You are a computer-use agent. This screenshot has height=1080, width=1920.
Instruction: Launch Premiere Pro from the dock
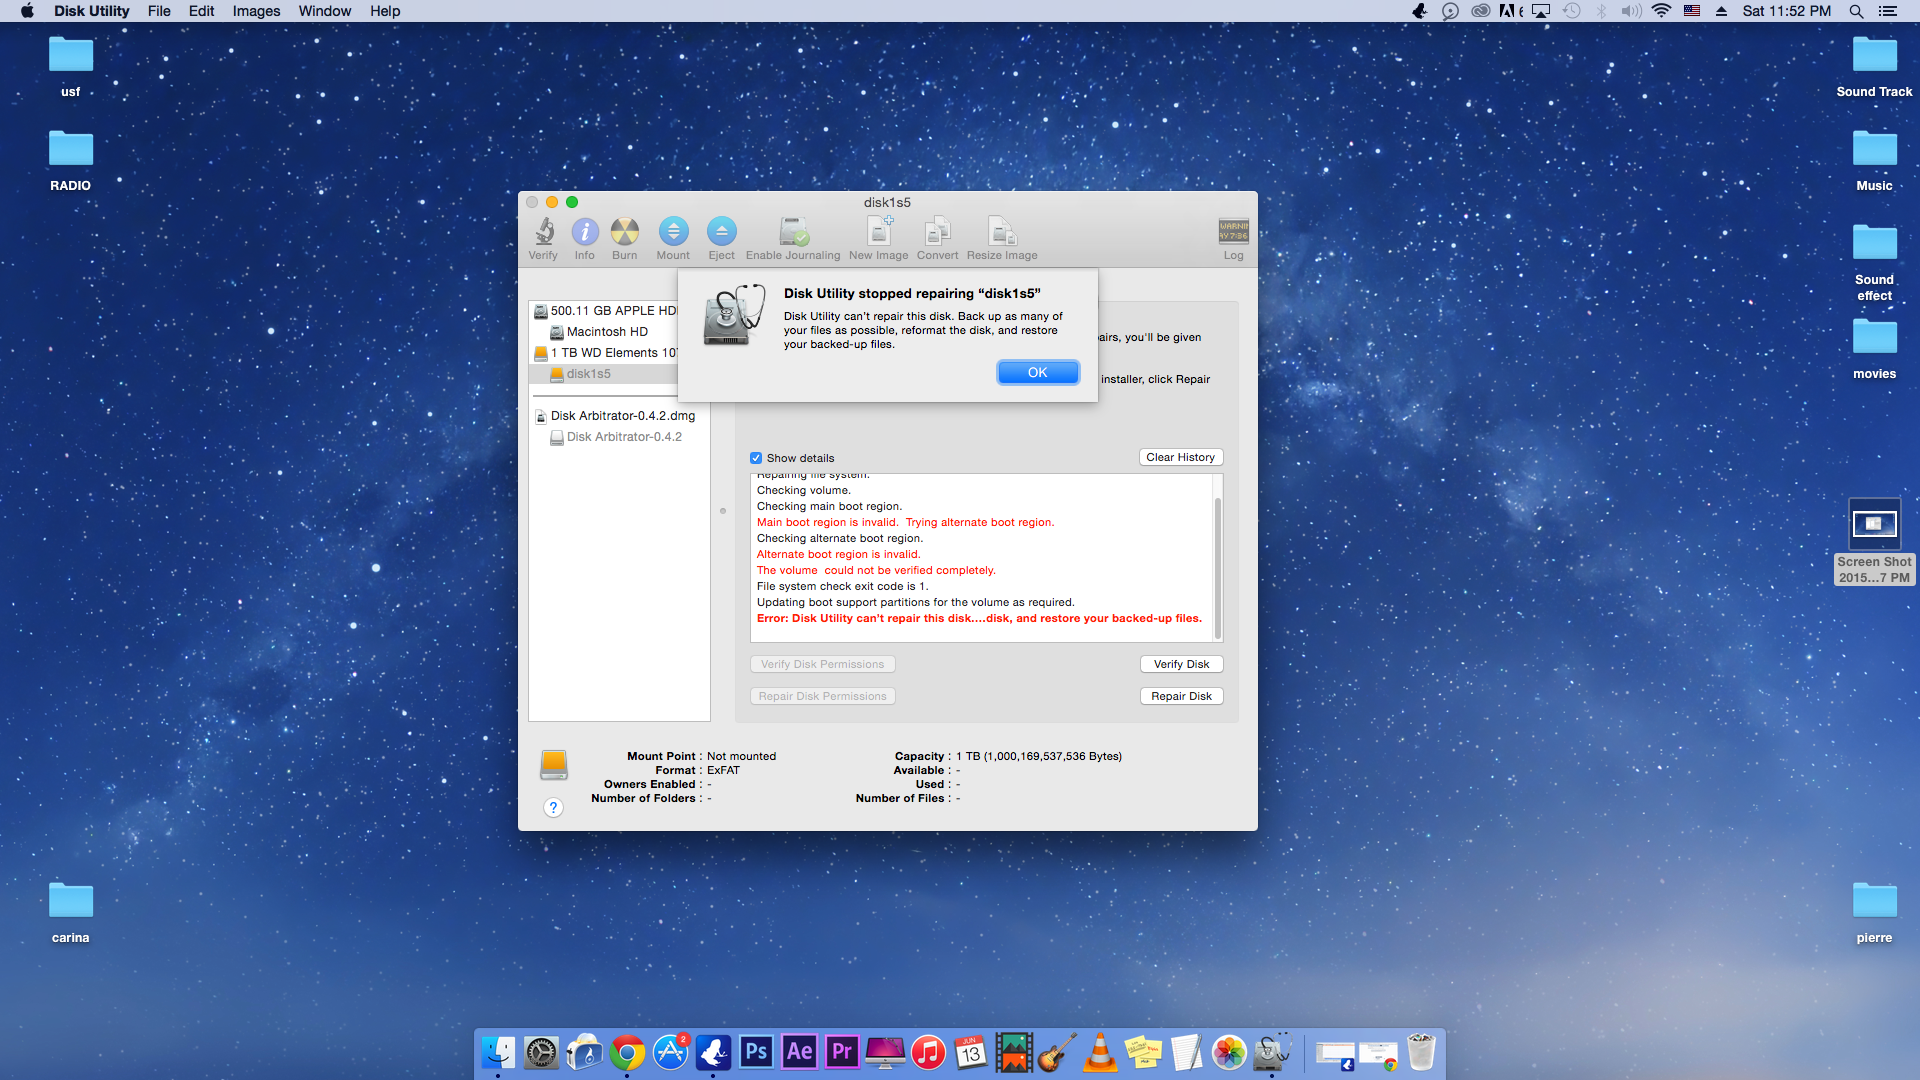[x=842, y=1052]
